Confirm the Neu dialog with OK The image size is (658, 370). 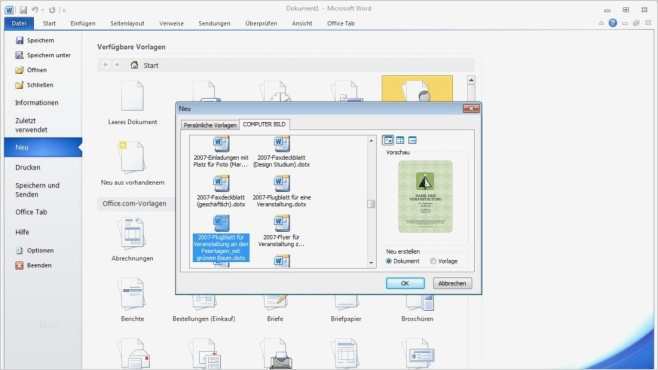pyautogui.click(x=405, y=283)
